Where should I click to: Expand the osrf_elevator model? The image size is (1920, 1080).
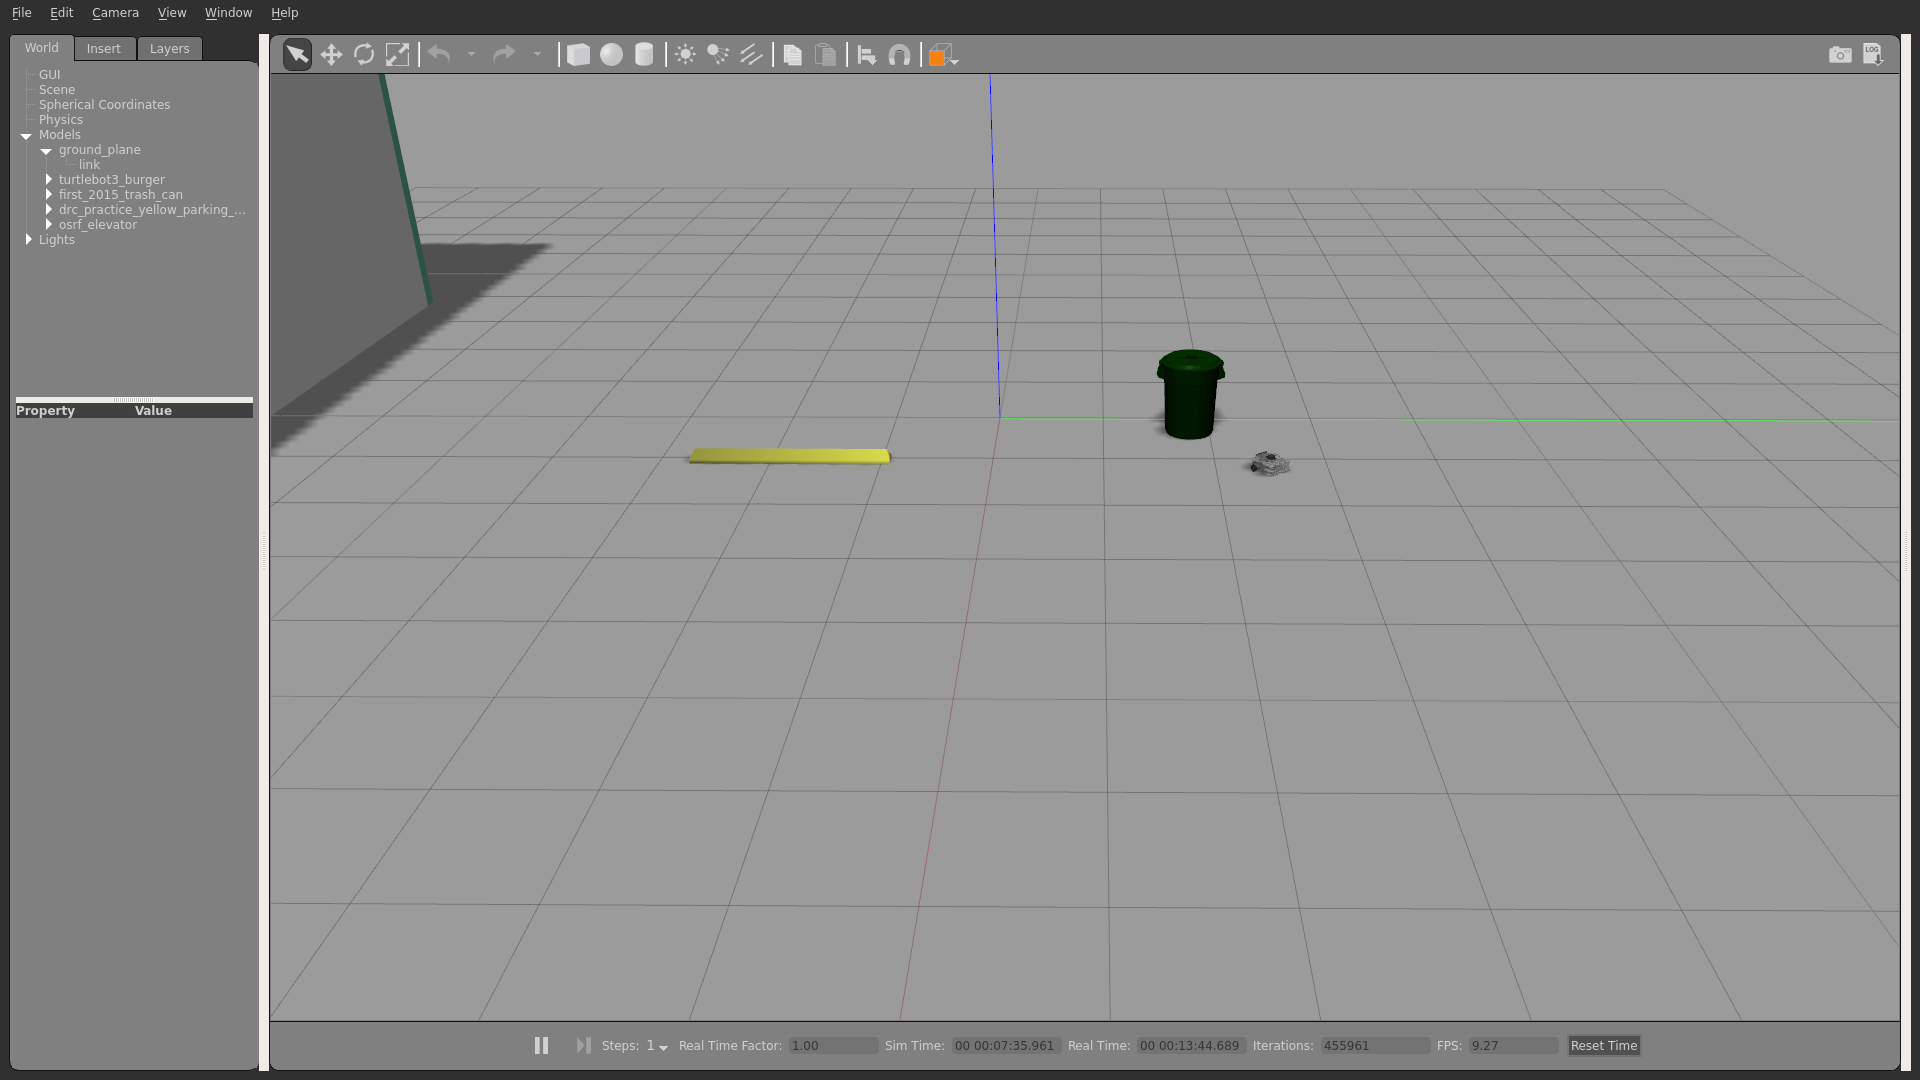tap(48, 225)
